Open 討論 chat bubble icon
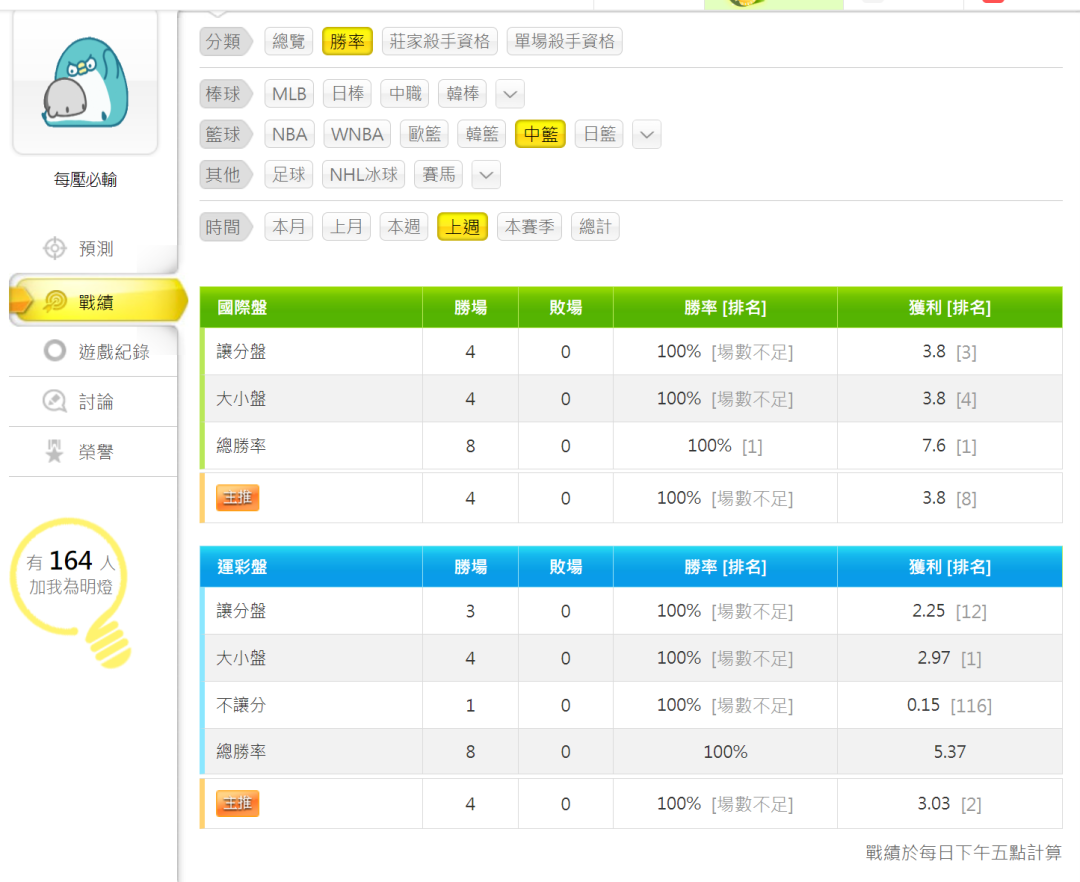The width and height of the screenshot is (1080, 882). (55, 402)
